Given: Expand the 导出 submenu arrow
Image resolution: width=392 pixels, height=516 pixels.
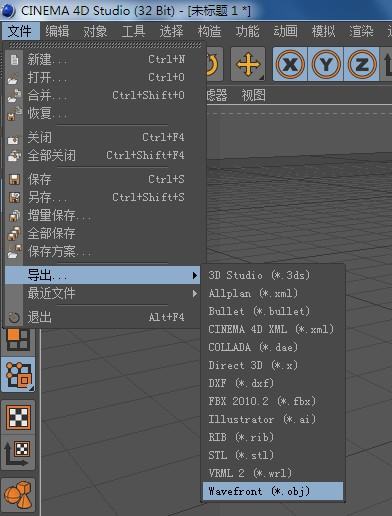Looking at the screenshot, I should tap(195, 275).
